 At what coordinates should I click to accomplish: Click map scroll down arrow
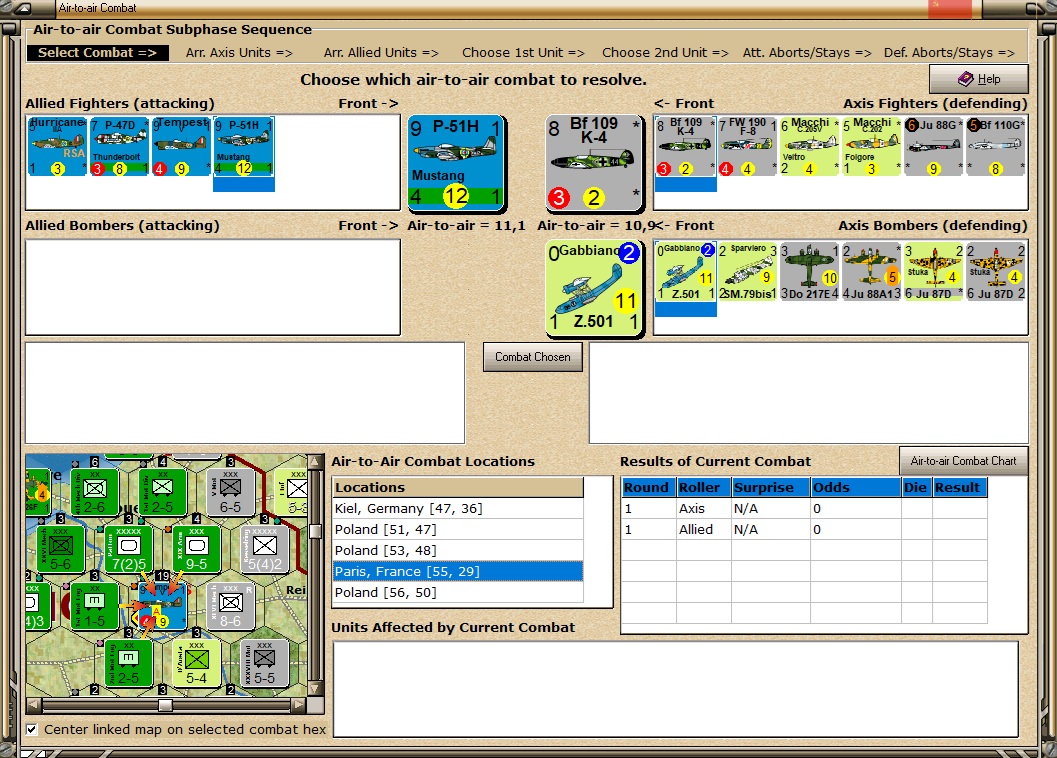[x=315, y=689]
